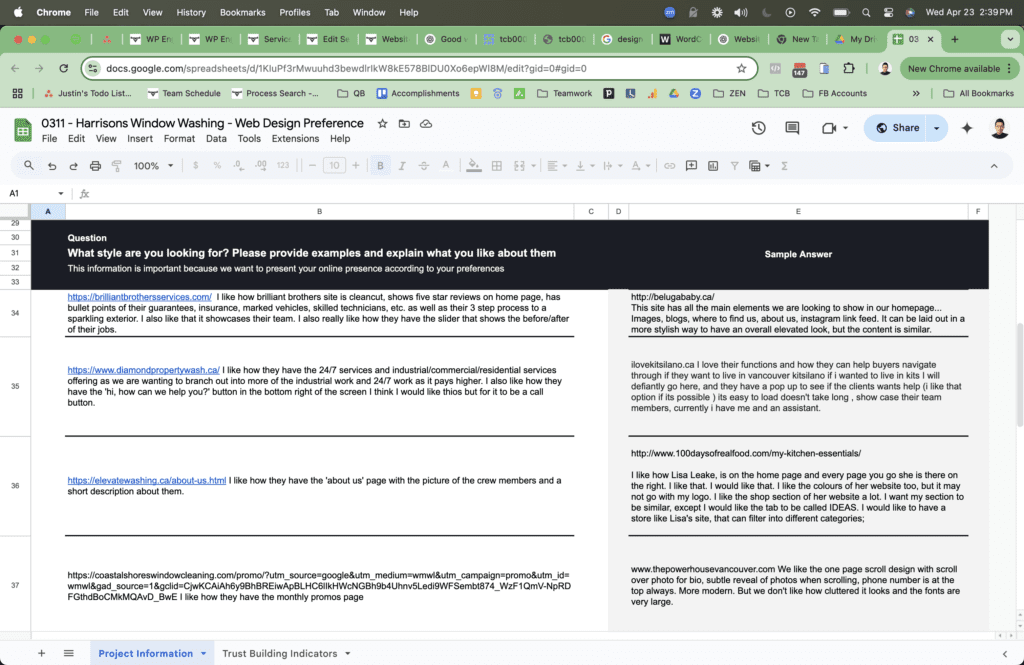Click the Share button

[x=897, y=128]
